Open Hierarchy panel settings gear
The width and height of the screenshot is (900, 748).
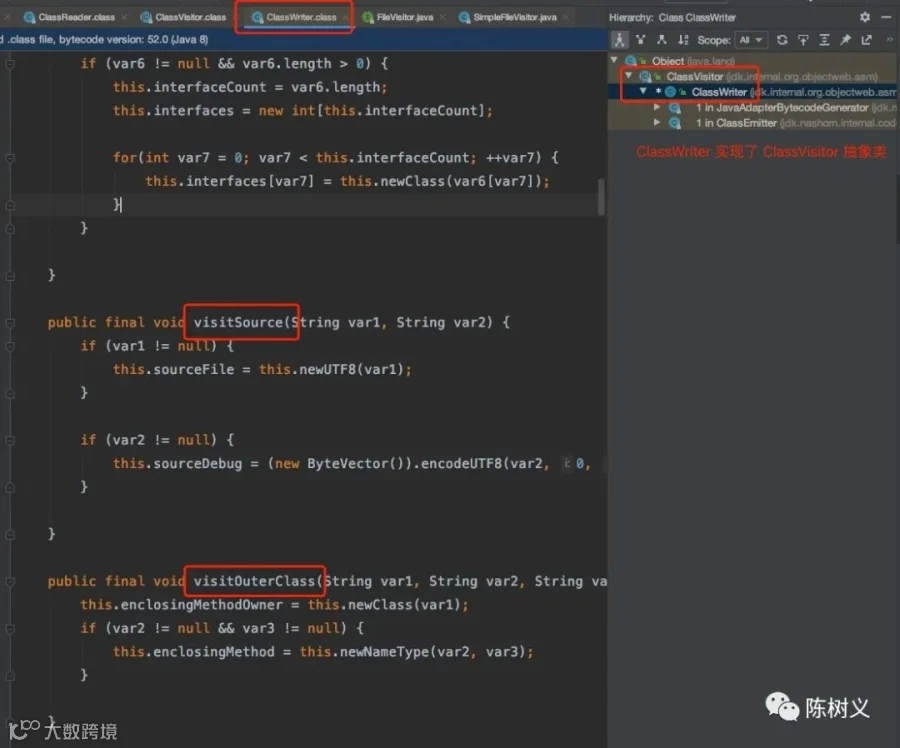tap(865, 17)
